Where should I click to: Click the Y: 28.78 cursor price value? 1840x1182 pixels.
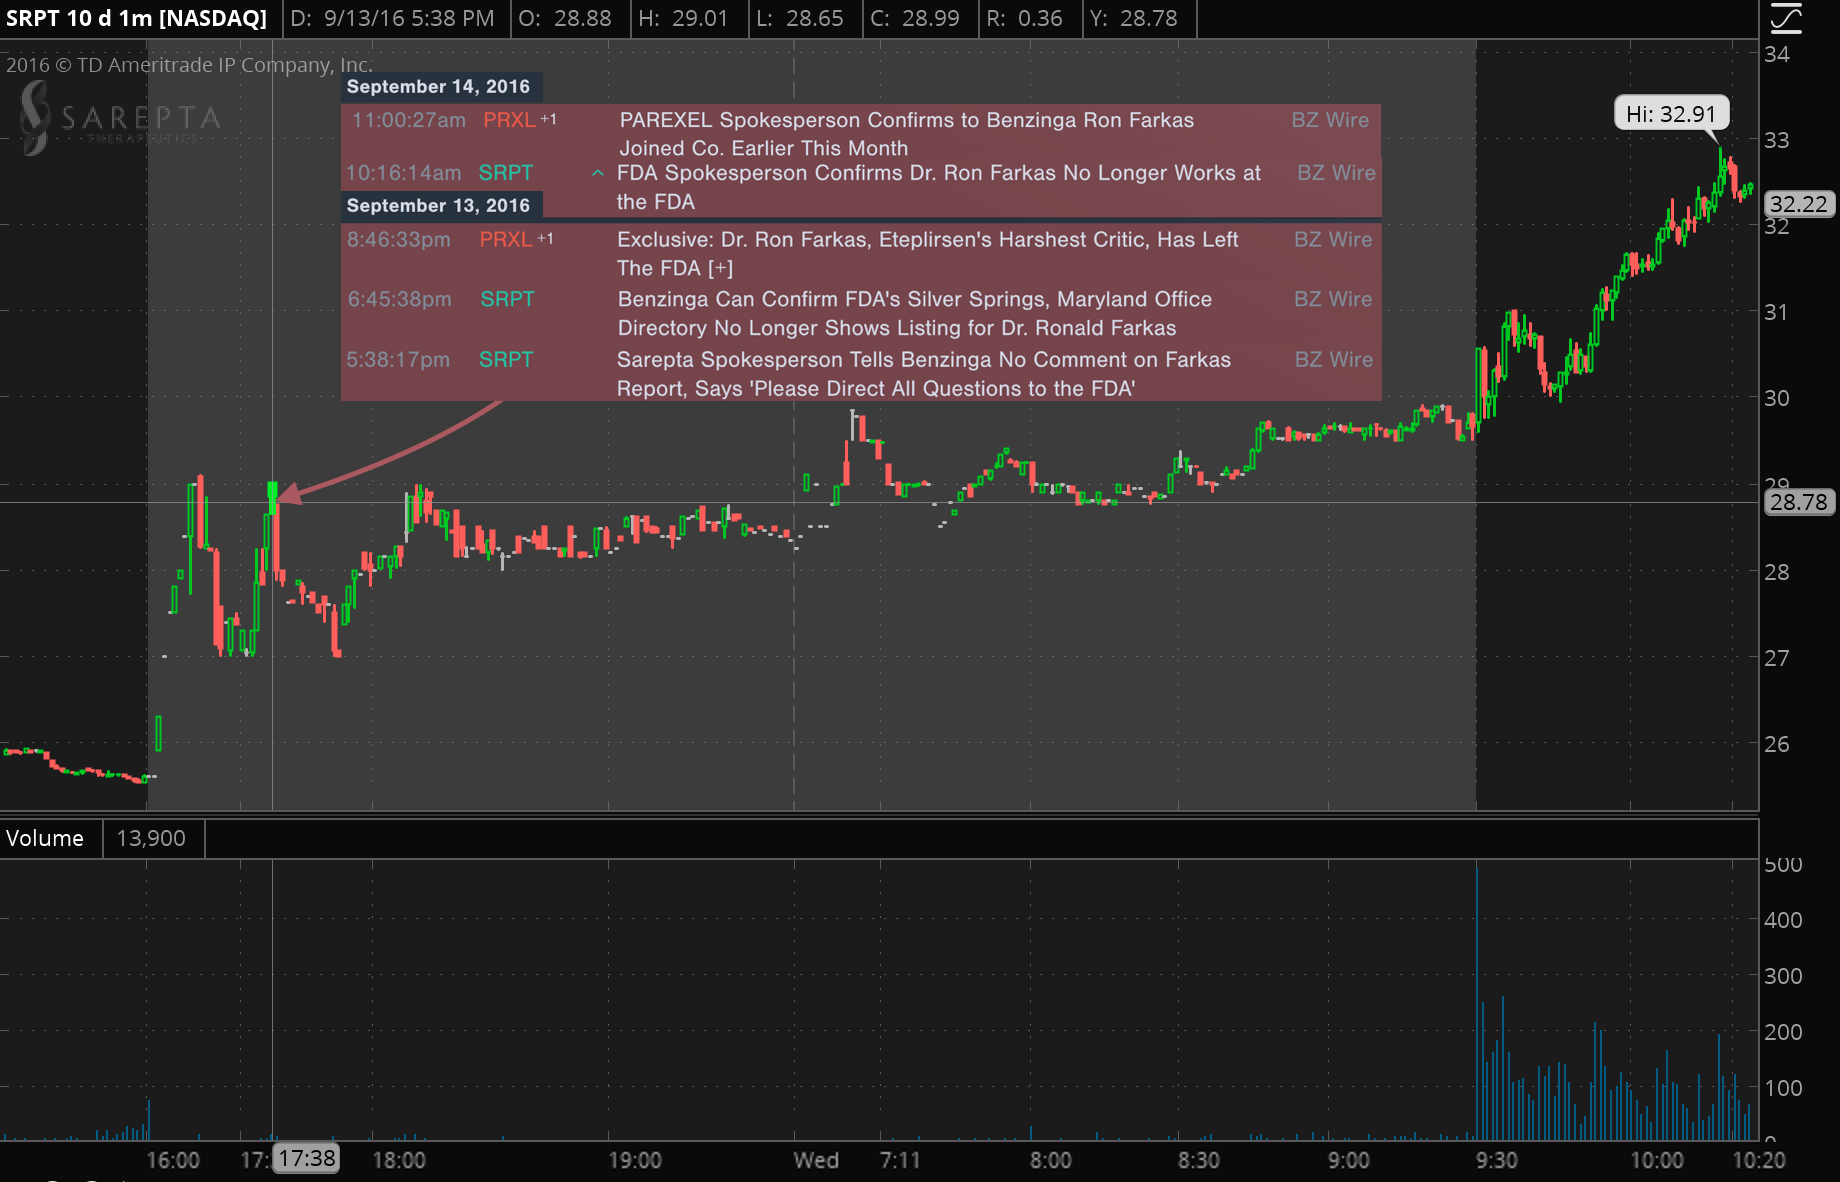pyautogui.click(x=1134, y=19)
